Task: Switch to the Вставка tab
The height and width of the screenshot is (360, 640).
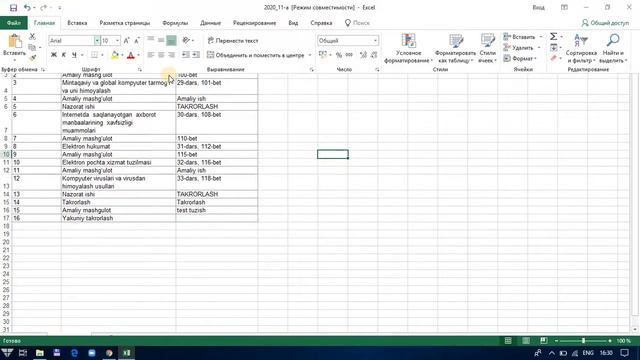Action: pos(77,23)
